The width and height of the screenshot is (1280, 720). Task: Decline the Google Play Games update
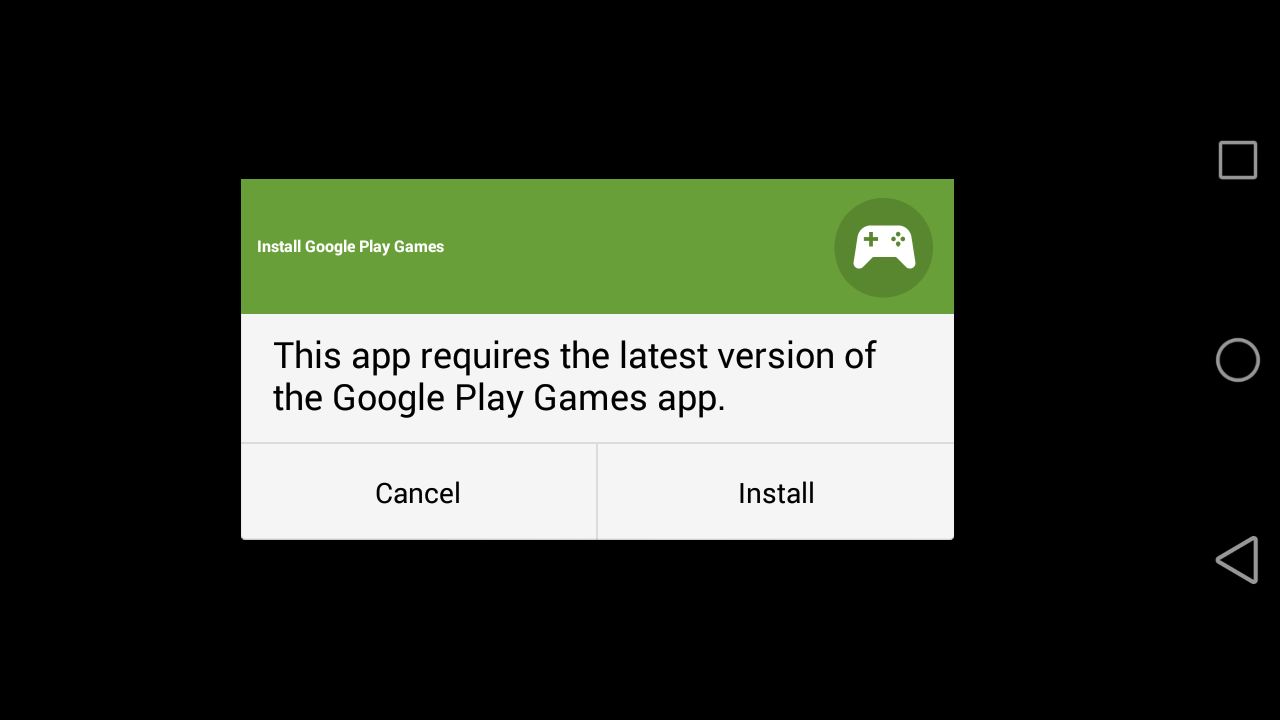[x=418, y=492]
